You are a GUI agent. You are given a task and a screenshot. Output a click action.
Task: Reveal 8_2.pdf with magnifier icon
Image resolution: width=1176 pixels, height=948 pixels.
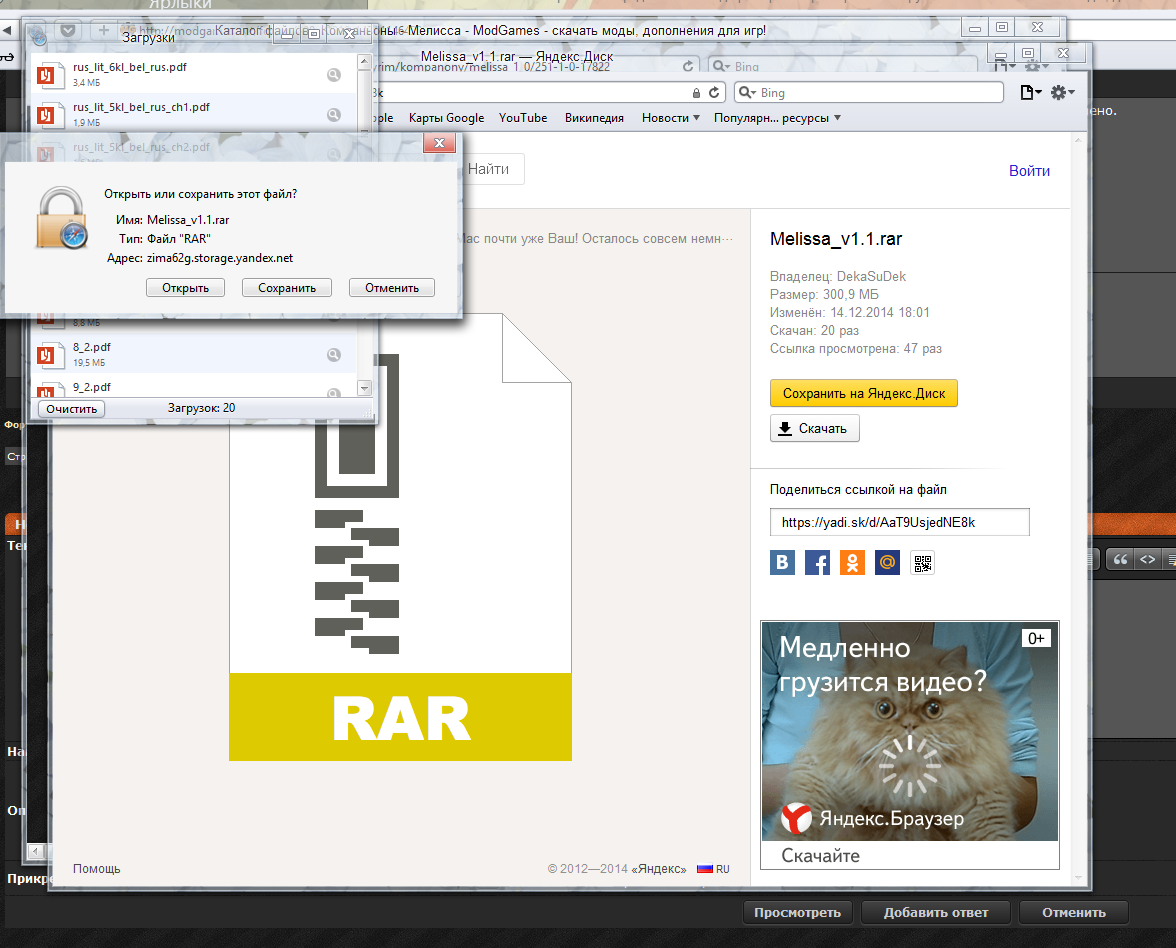point(334,355)
